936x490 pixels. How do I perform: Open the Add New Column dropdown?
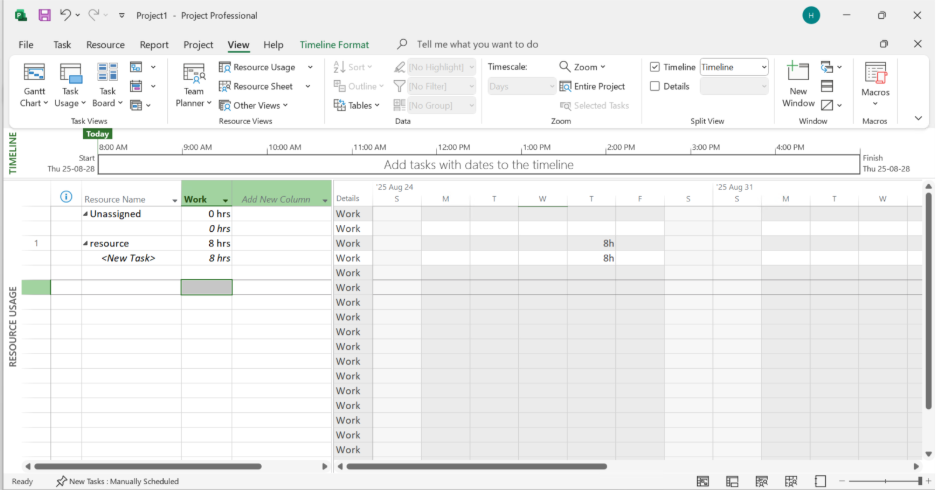click(x=325, y=201)
